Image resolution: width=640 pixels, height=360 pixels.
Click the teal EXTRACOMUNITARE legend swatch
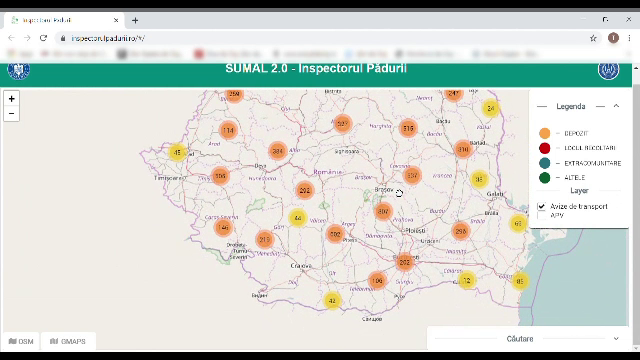[544, 163]
